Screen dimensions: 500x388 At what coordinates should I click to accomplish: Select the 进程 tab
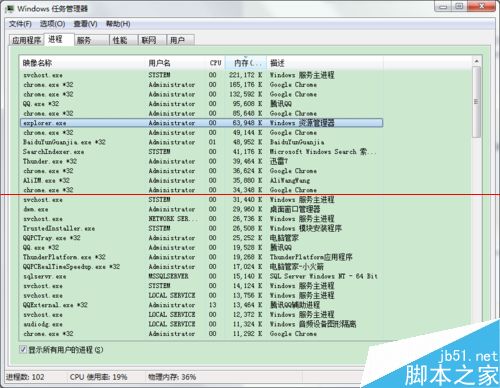click(x=59, y=39)
